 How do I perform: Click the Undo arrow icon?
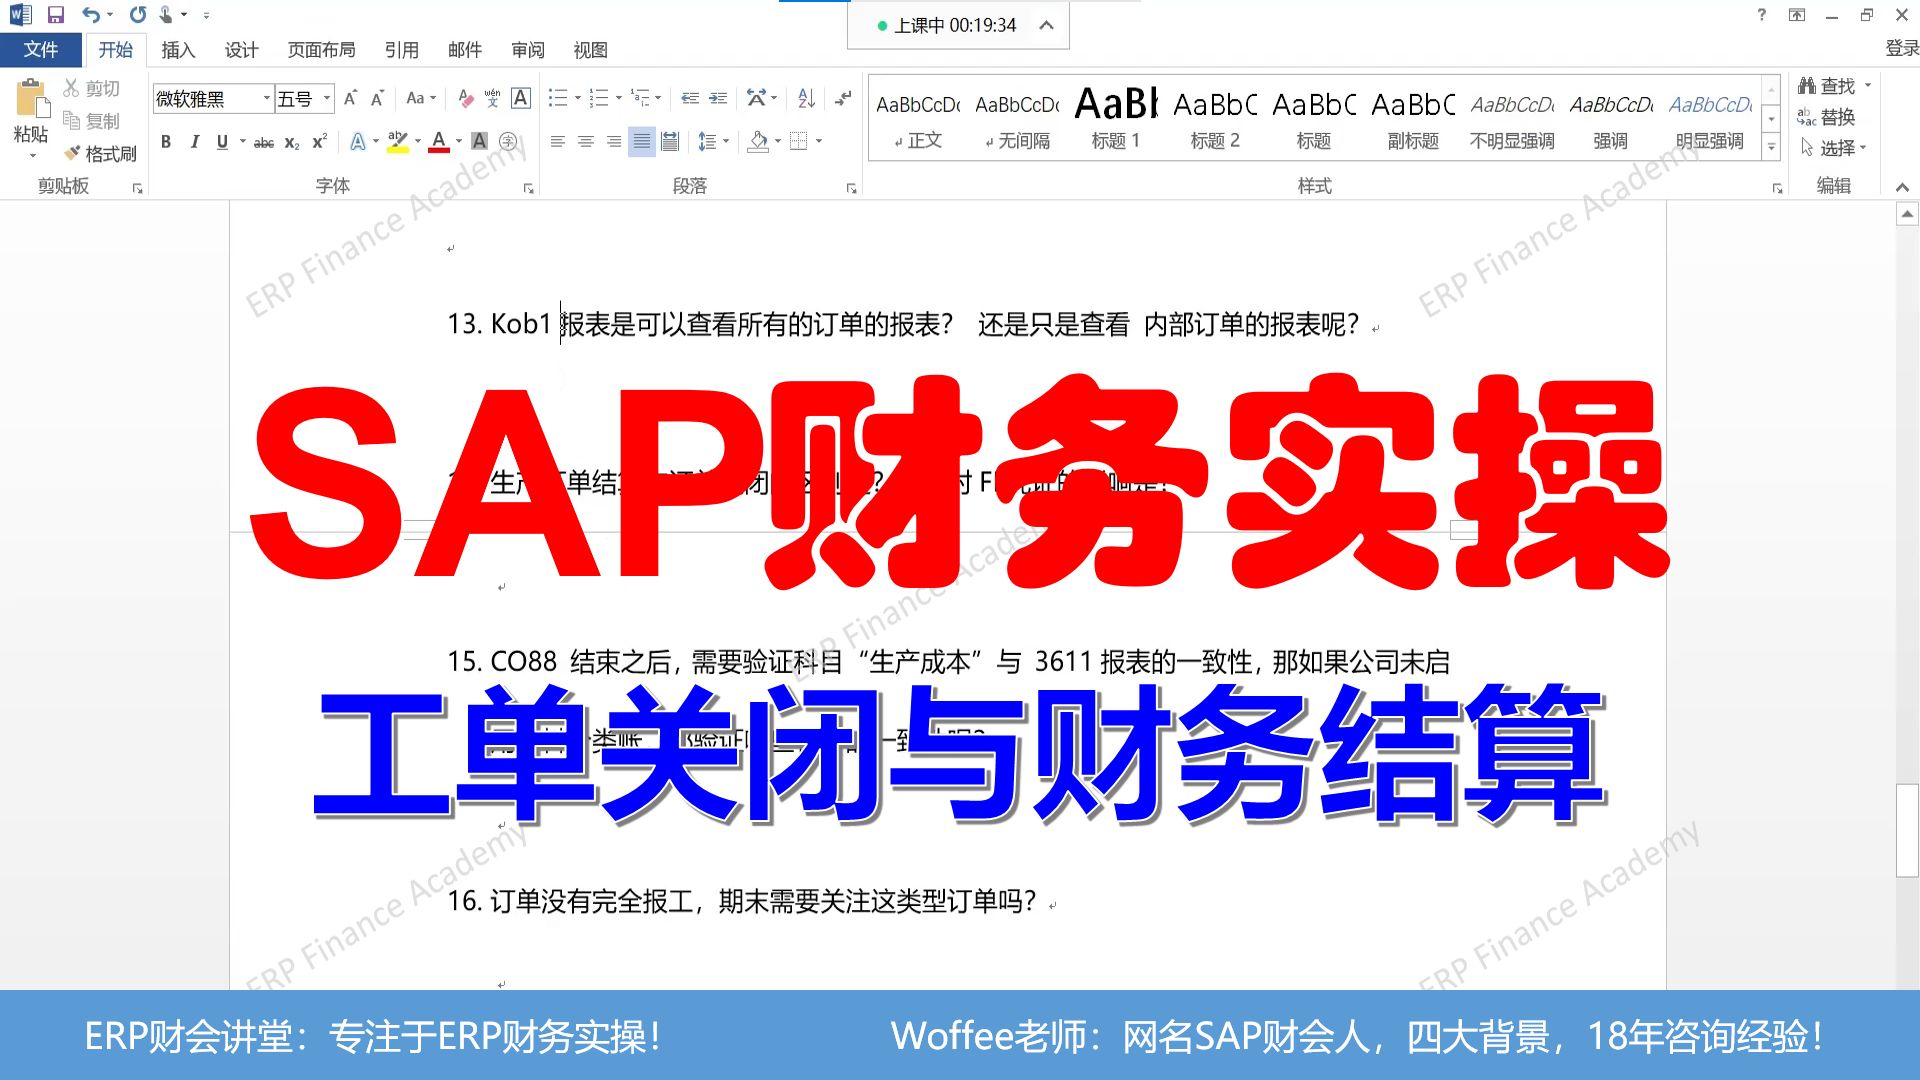pos(91,15)
